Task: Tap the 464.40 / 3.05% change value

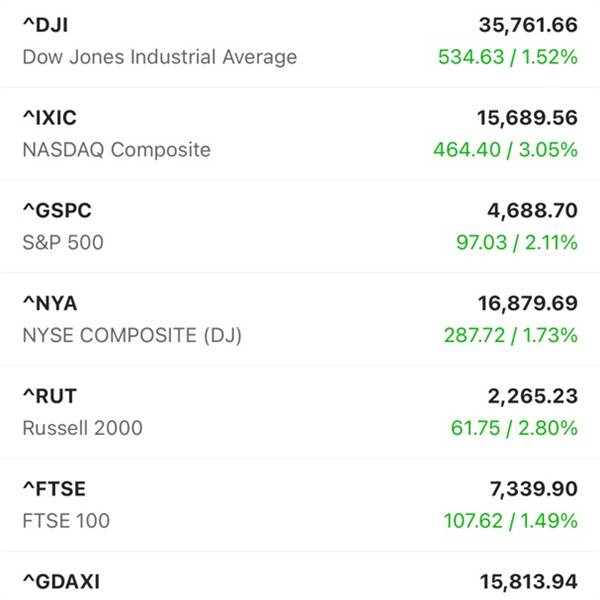Action: click(x=505, y=150)
